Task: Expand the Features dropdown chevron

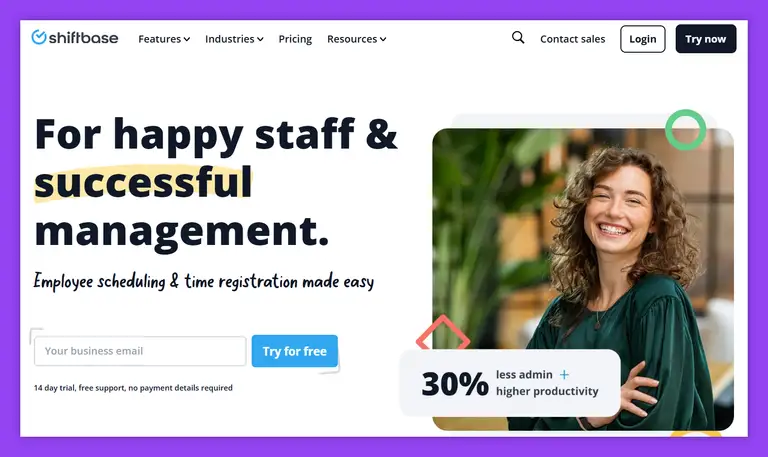Action: (187, 39)
